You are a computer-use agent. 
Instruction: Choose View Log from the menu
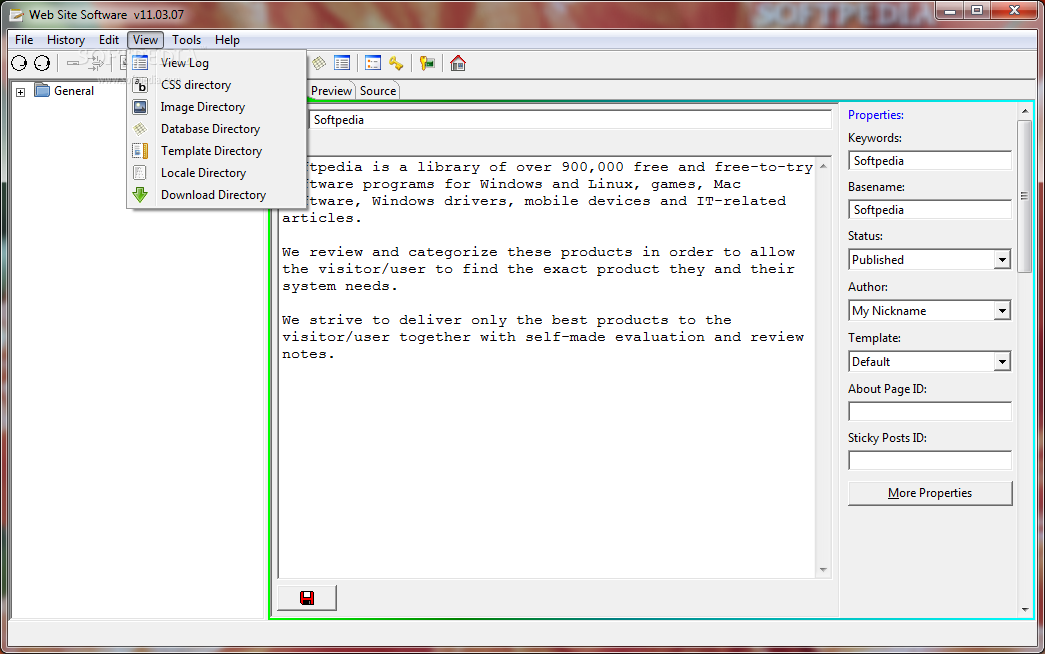[x=217, y=63]
